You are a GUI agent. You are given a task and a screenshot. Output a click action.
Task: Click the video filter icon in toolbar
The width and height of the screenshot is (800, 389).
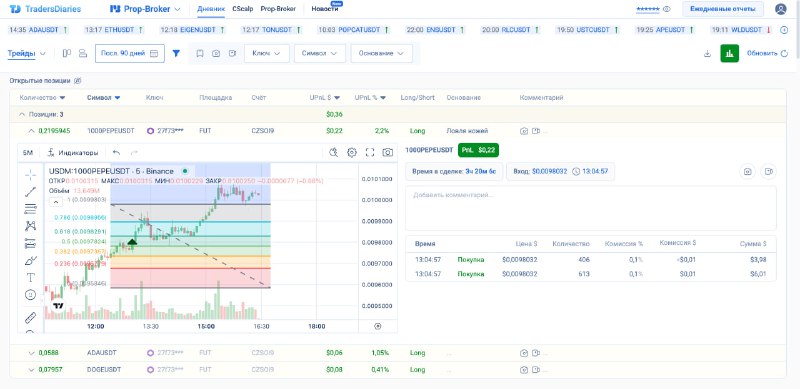(232, 53)
